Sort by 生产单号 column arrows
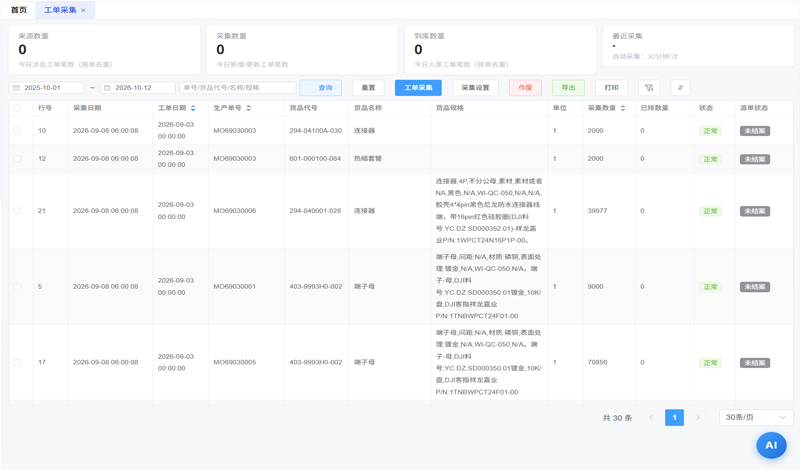The height and width of the screenshot is (470, 800). click(x=248, y=108)
